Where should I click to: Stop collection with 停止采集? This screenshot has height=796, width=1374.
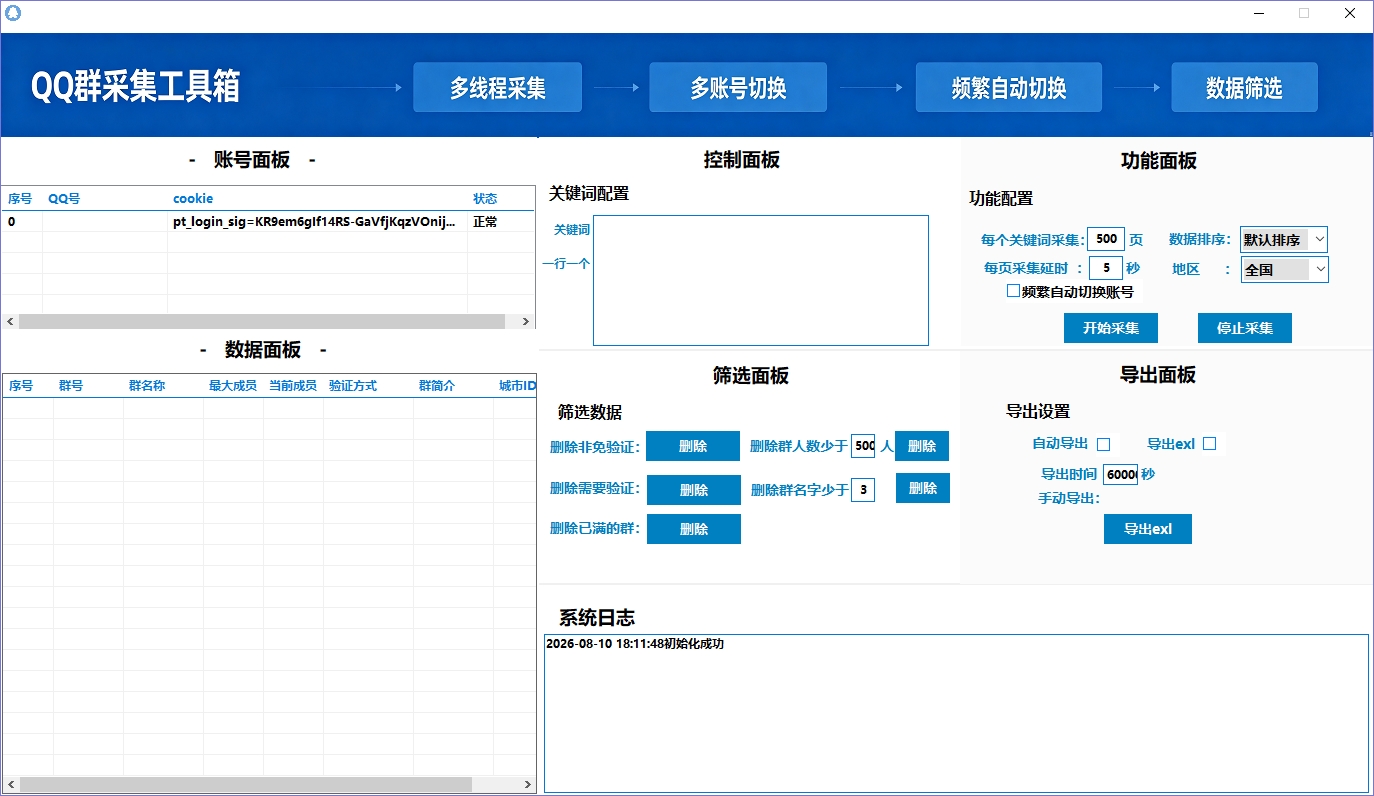click(x=1245, y=328)
